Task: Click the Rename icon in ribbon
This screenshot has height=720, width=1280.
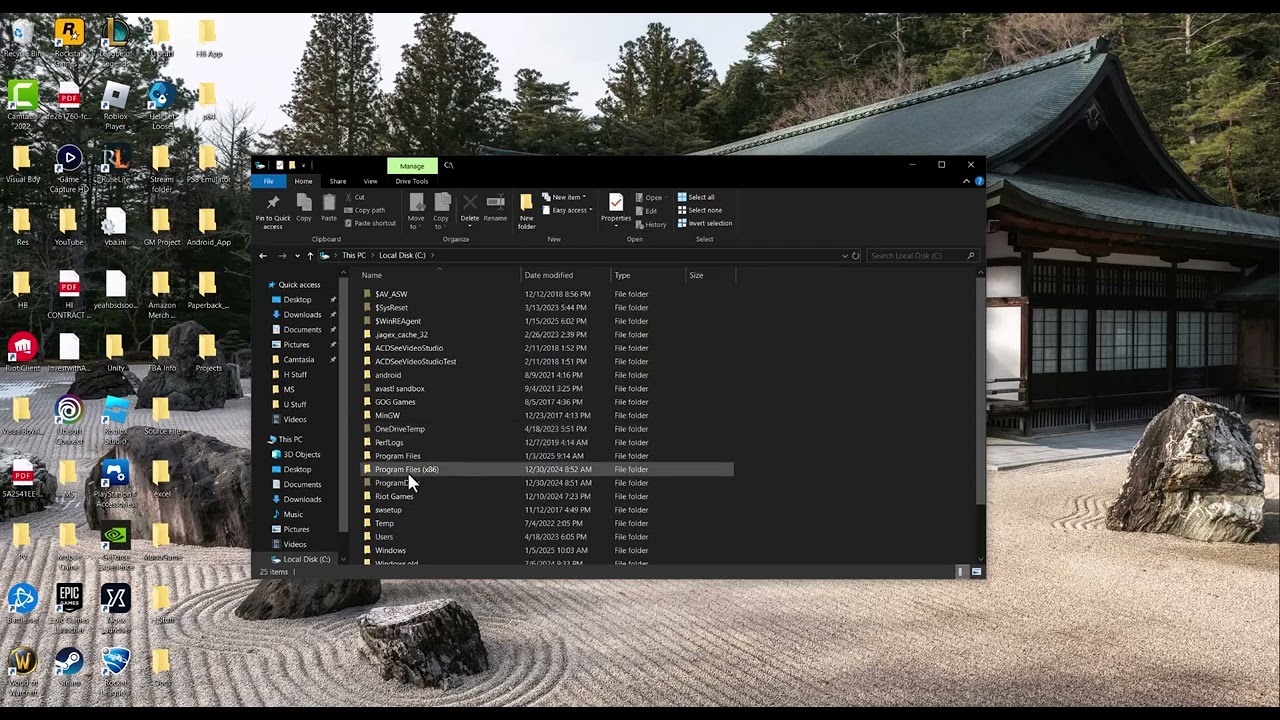Action: pyautogui.click(x=495, y=208)
